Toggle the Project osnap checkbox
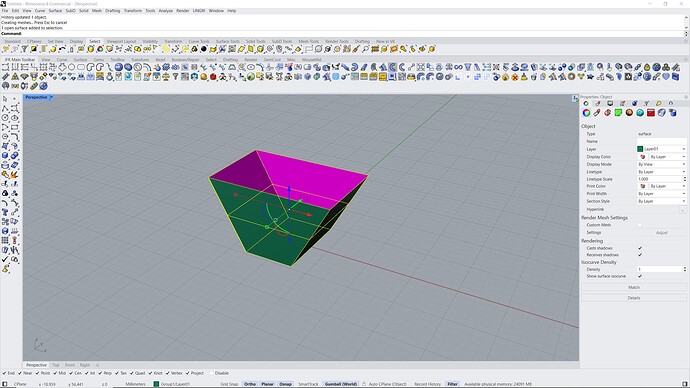 pyautogui.click(x=187, y=373)
